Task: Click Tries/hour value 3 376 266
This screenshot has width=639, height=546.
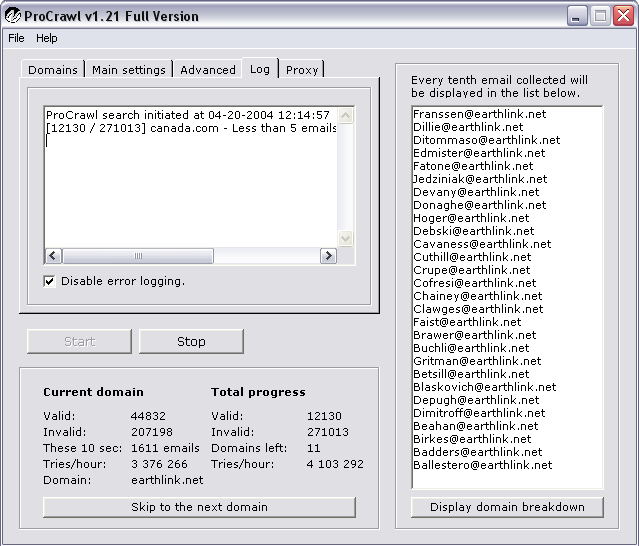Action: point(159,464)
